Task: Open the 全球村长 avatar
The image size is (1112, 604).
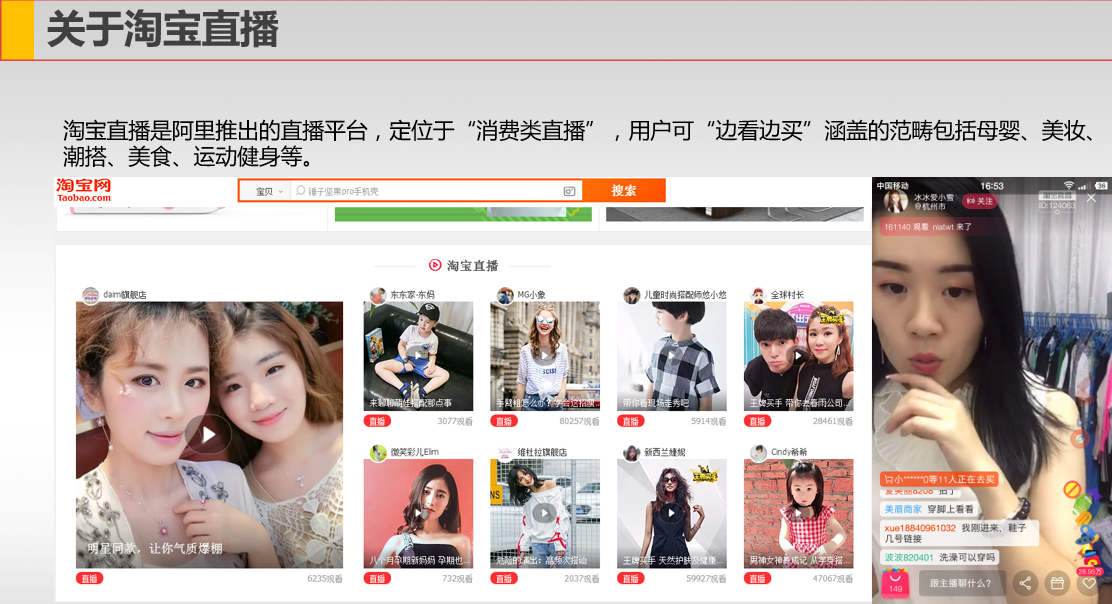Action: point(758,295)
